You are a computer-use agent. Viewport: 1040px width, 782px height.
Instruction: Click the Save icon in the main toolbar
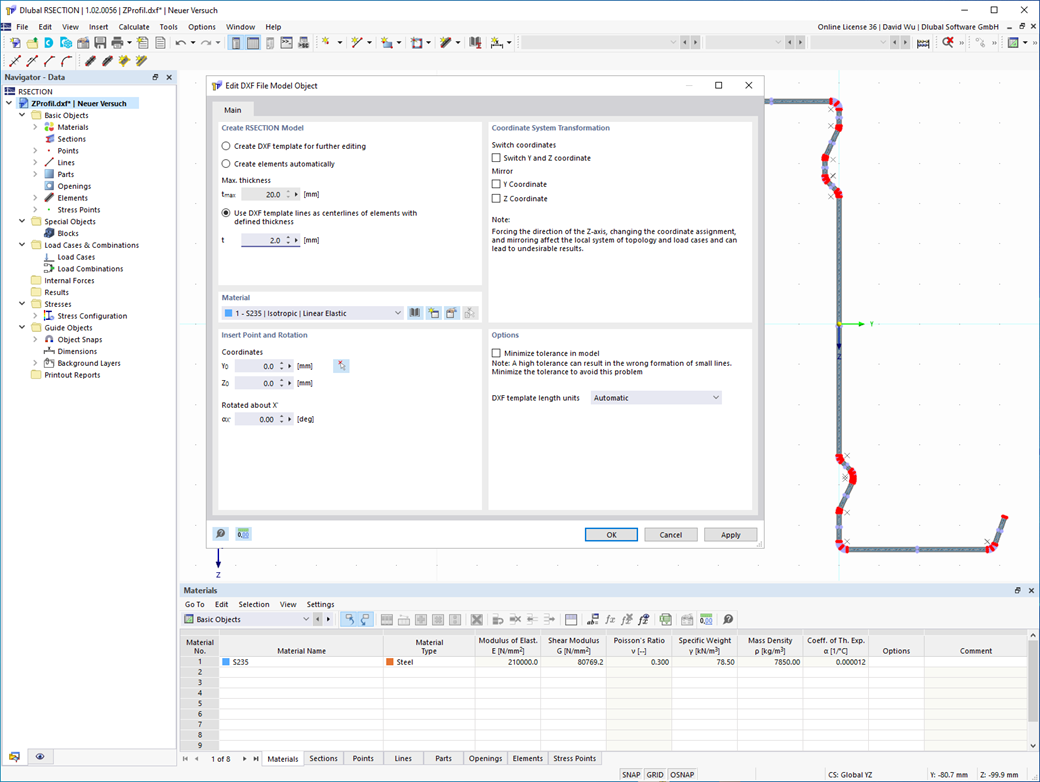coord(100,42)
